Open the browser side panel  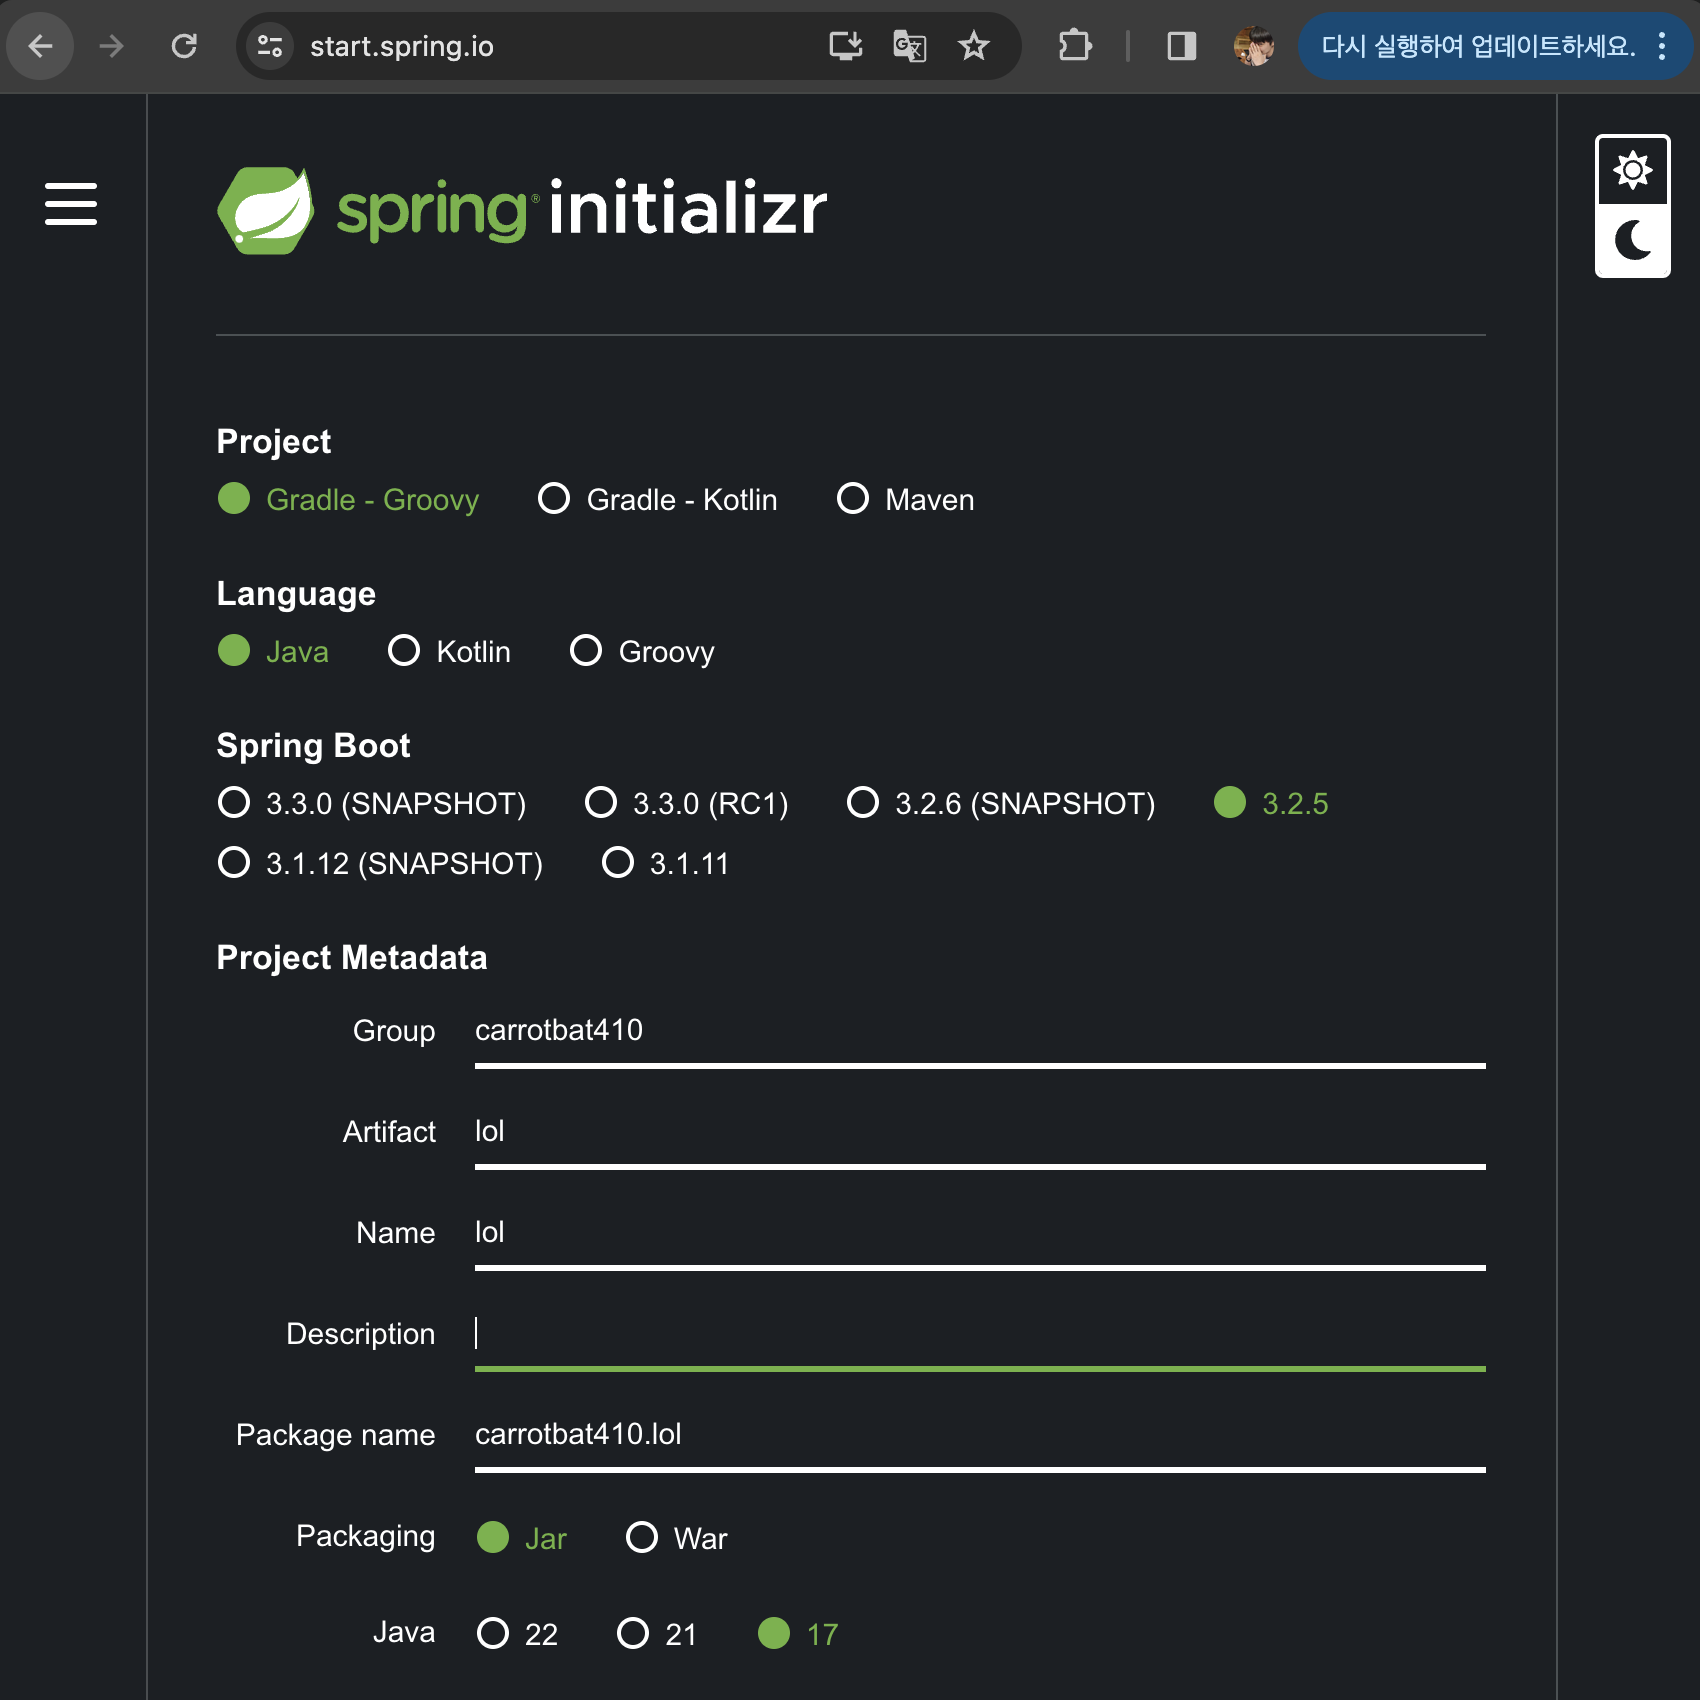[1181, 46]
